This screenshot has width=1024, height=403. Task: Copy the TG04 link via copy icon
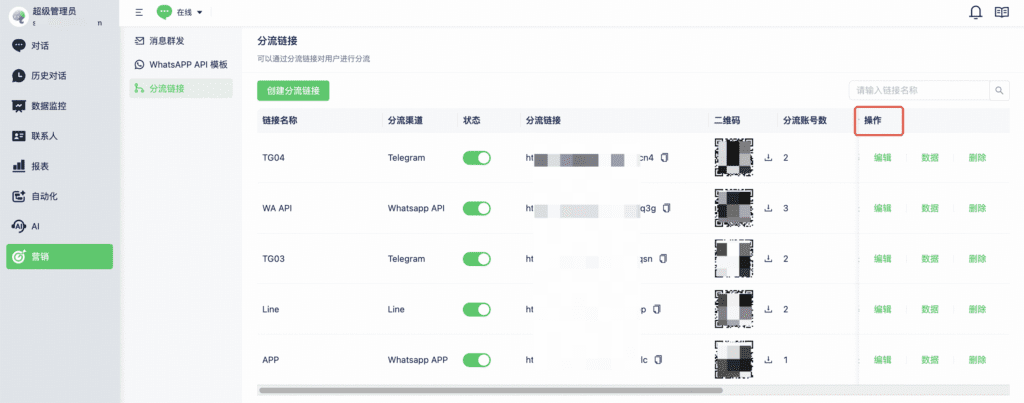coord(664,157)
